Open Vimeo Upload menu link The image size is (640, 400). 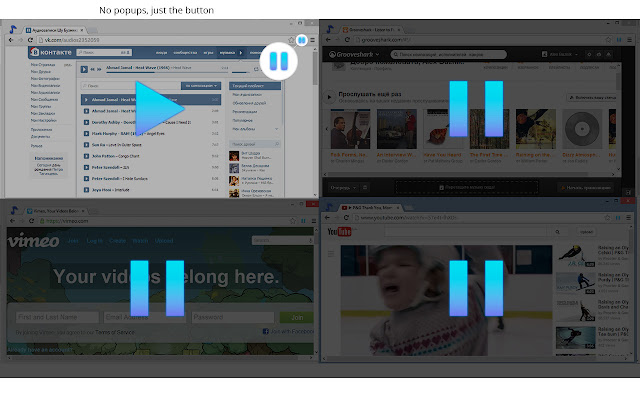pyautogui.click(x=164, y=241)
